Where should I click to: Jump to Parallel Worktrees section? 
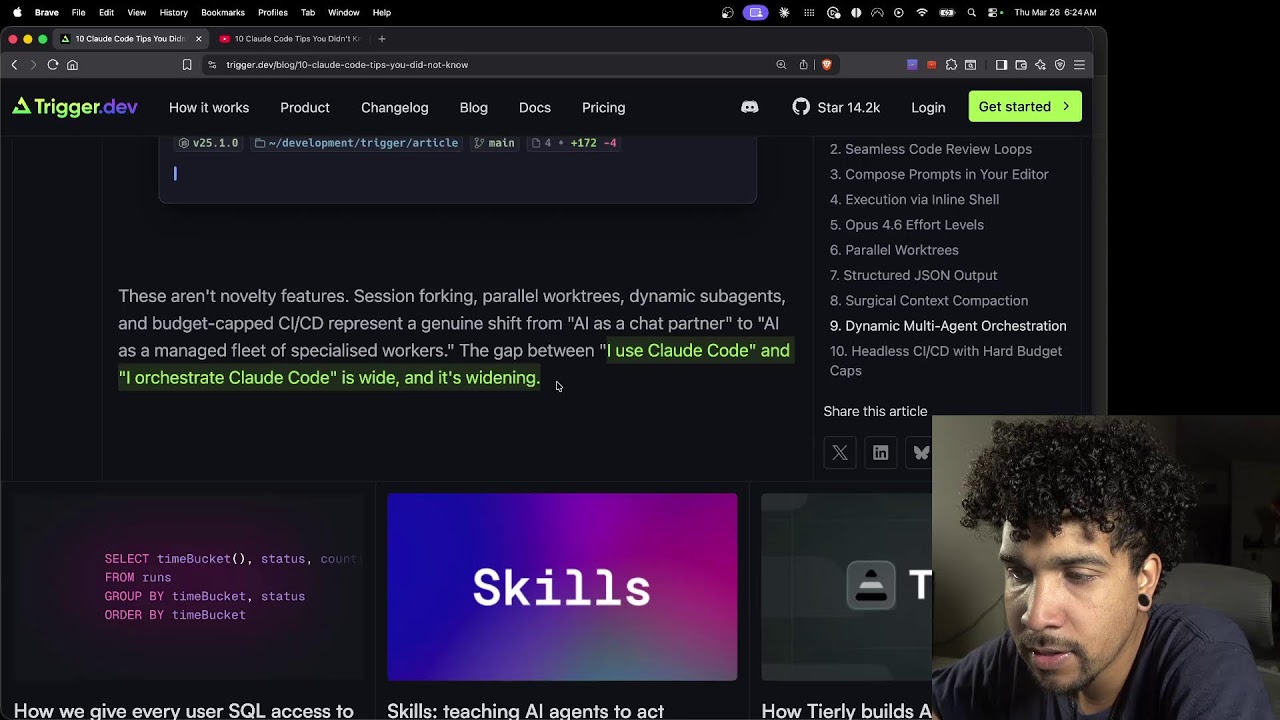point(894,250)
